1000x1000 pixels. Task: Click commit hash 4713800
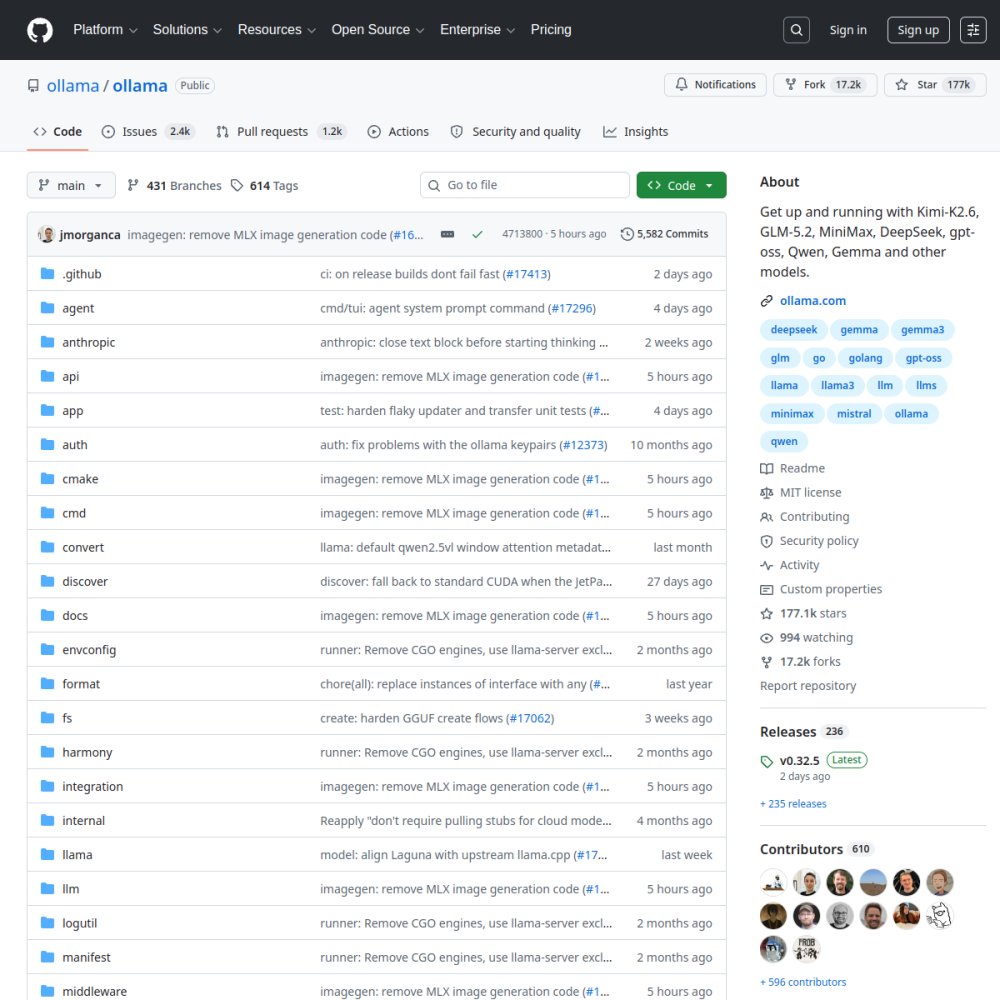point(522,234)
